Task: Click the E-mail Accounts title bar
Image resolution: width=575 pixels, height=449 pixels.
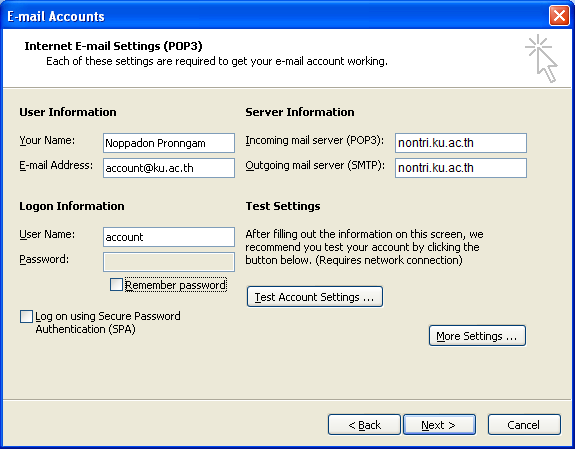Action: tap(275, 16)
